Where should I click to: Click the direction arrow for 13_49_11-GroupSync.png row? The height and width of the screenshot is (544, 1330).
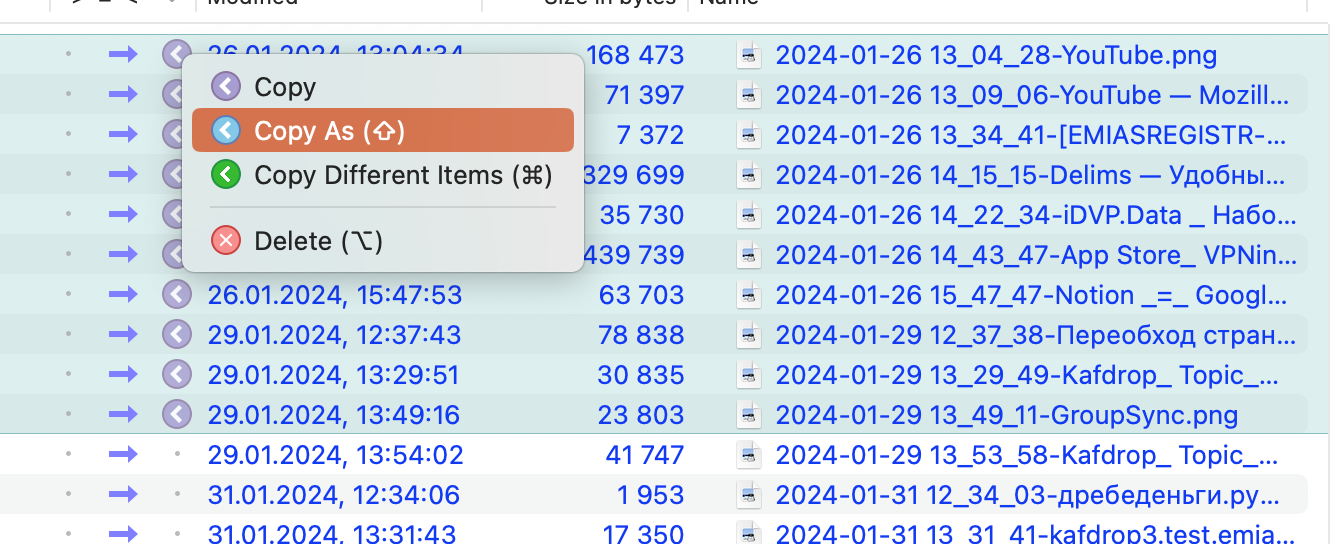click(123, 415)
